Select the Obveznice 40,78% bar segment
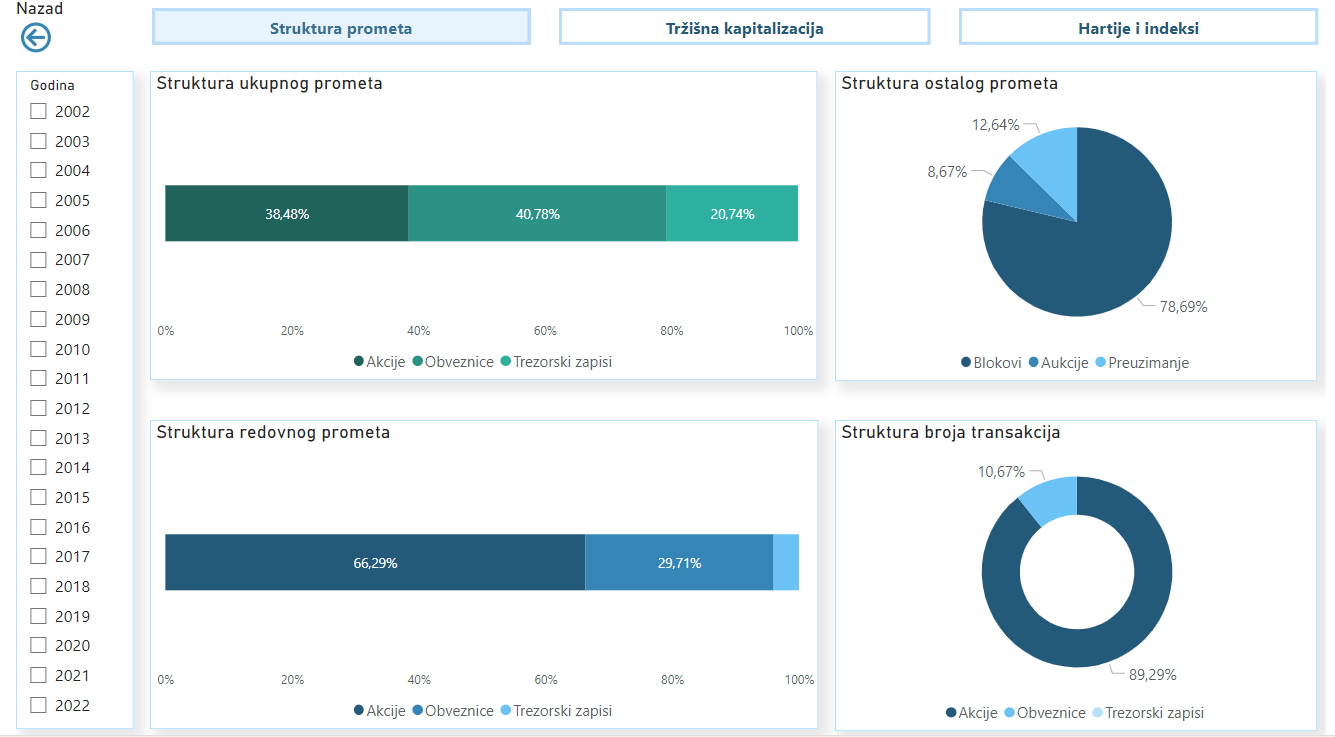Screen dimensions: 1335x737 tap(537, 213)
